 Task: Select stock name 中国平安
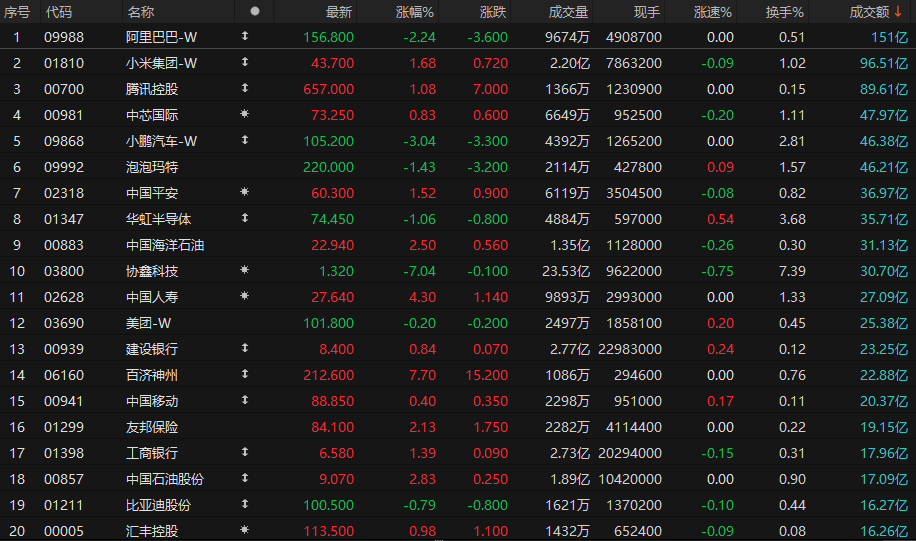pyautogui.click(x=152, y=193)
